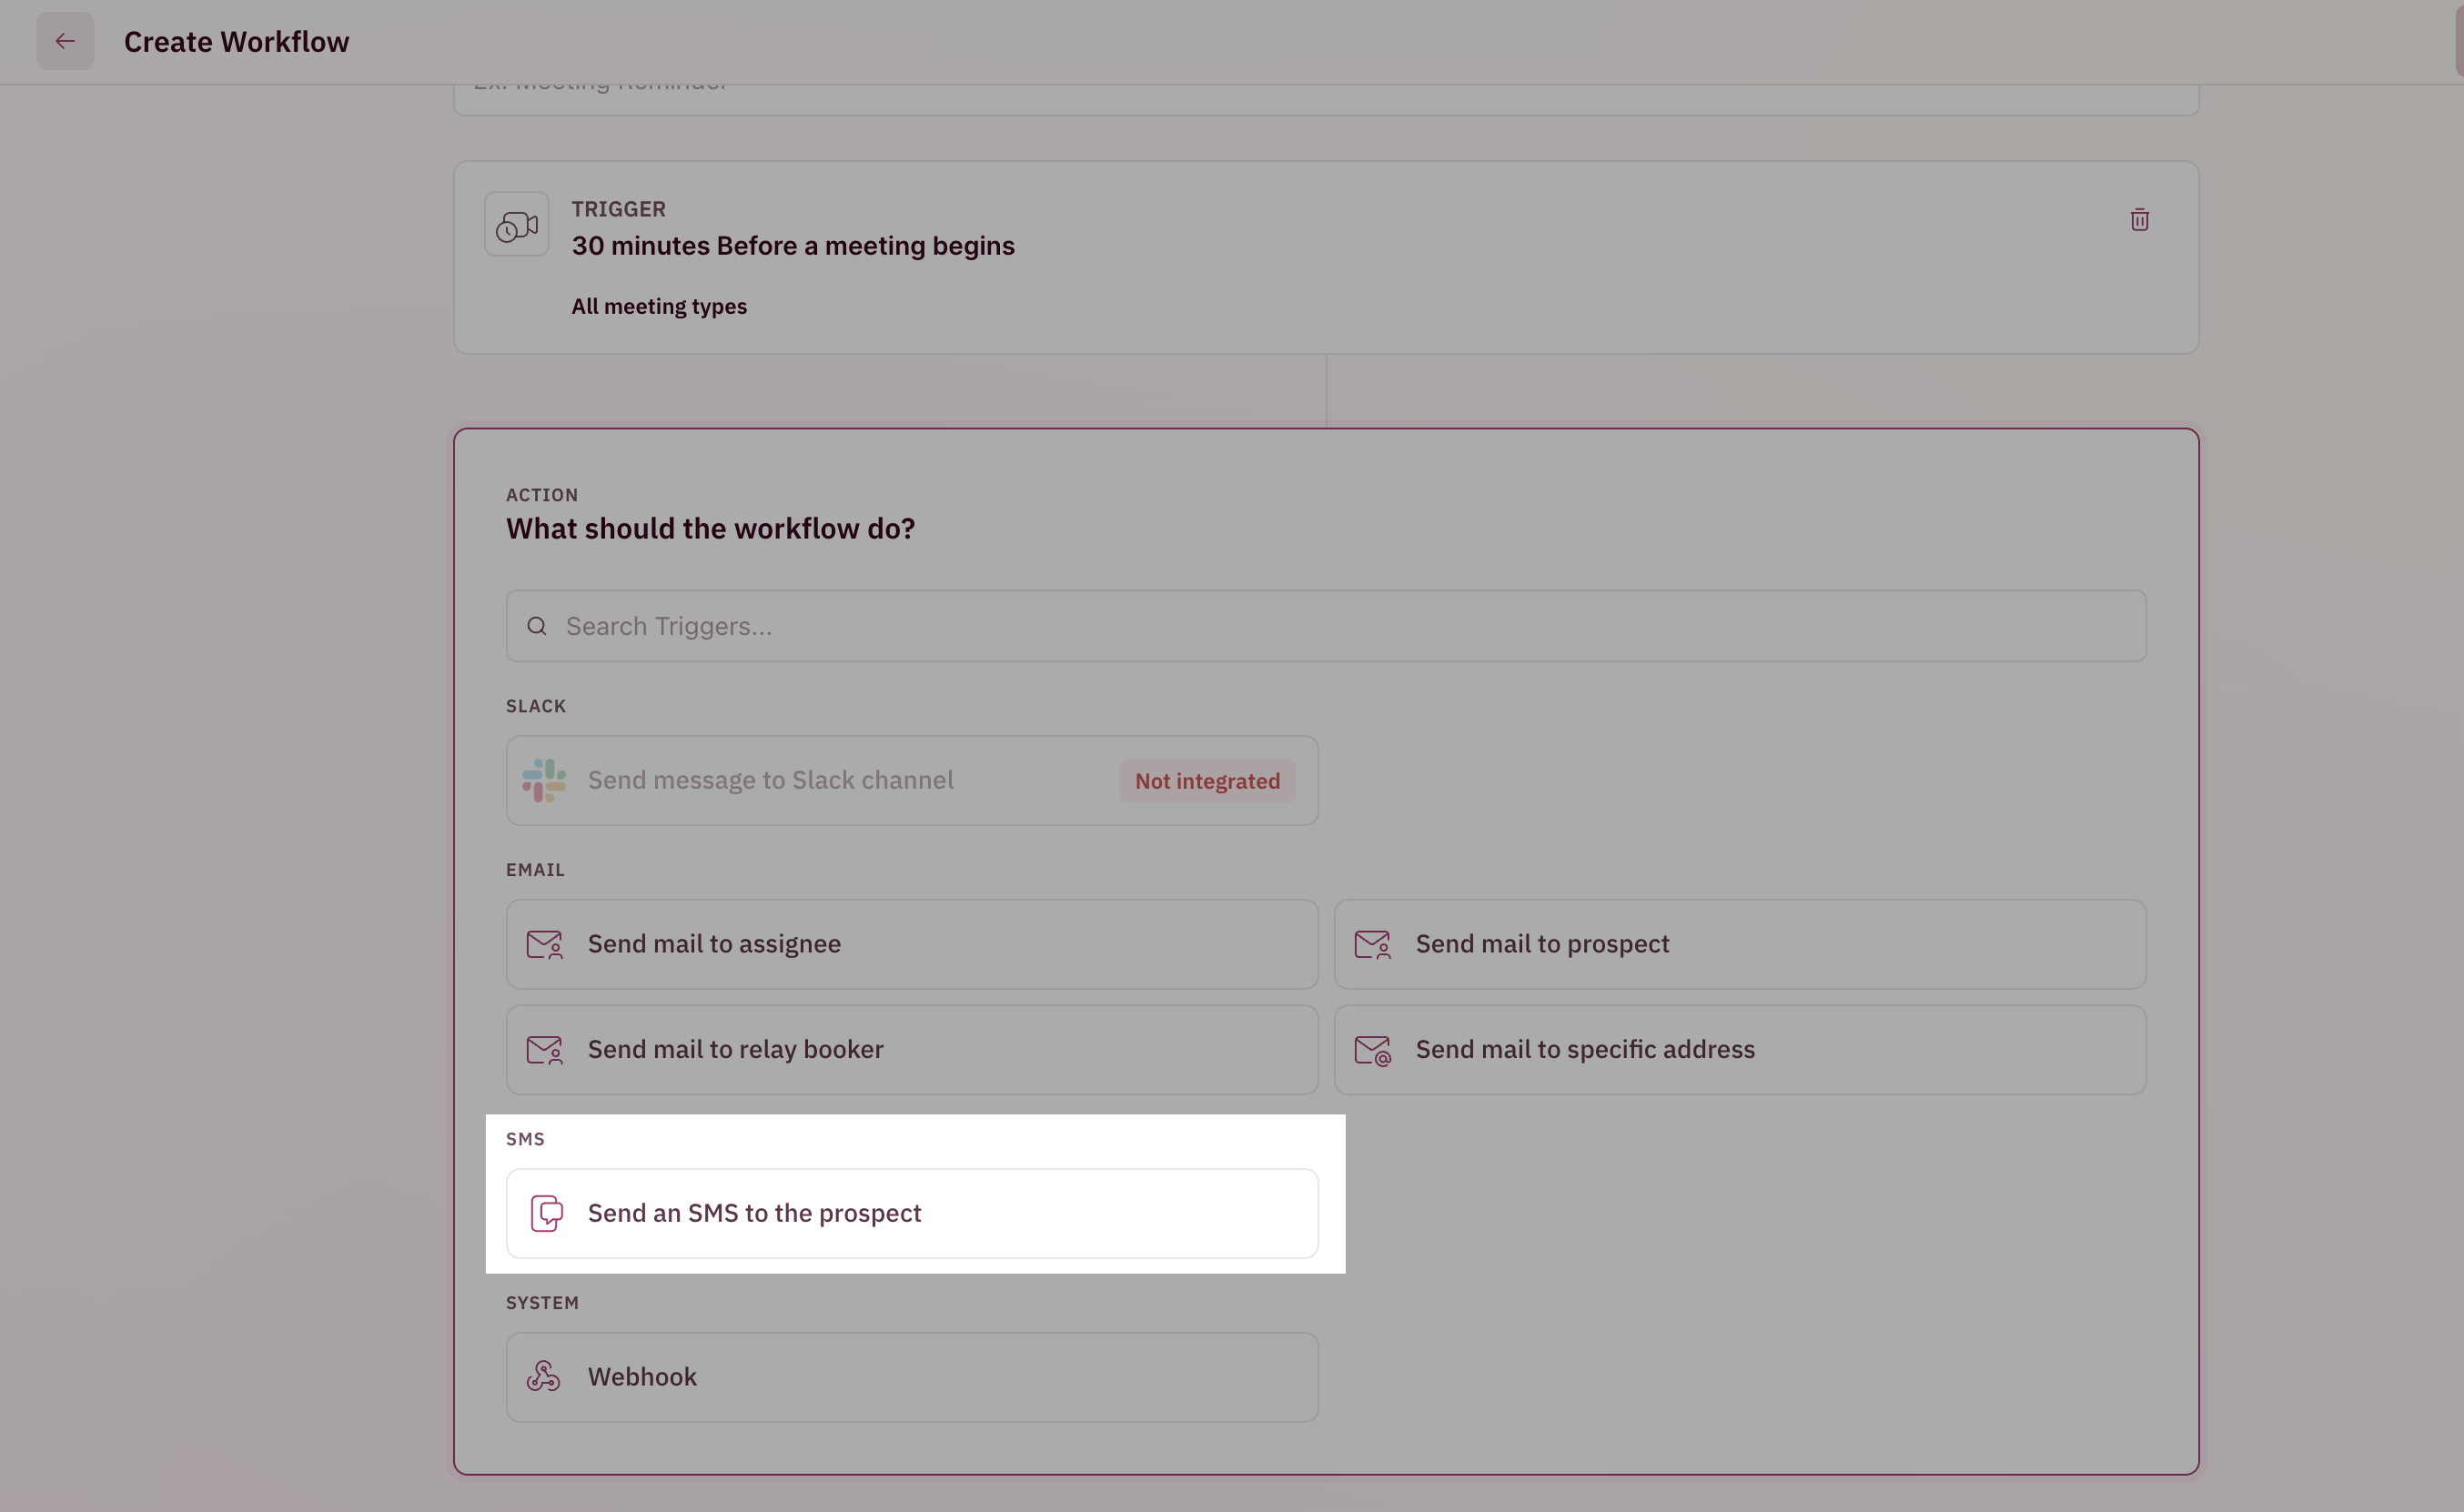Image resolution: width=2464 pixels, height=1512 pixels.
Task: Click Send message to Slack channel option
Action: (912, 780)
